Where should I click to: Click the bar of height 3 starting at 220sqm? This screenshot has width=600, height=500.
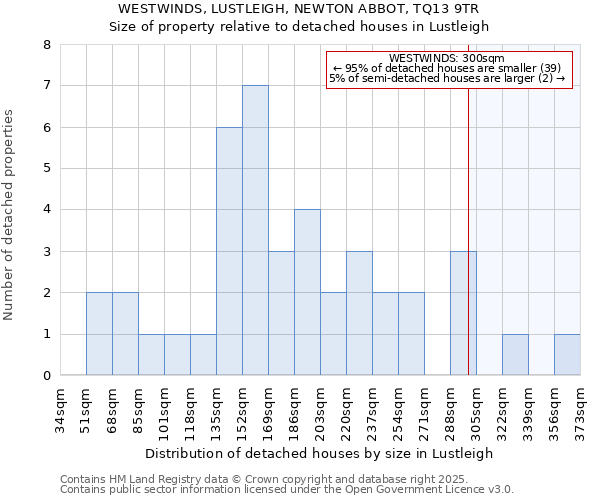click(x=359, y=313)
